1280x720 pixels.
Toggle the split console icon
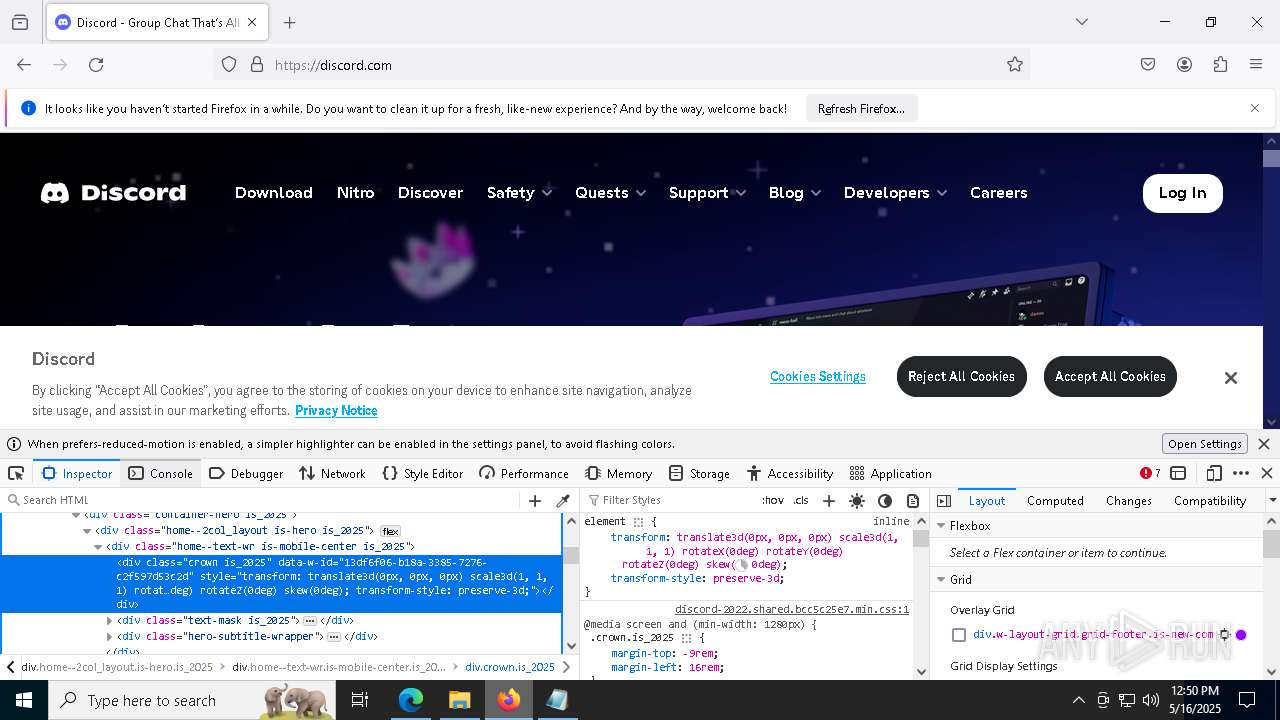pos(1178,473)
